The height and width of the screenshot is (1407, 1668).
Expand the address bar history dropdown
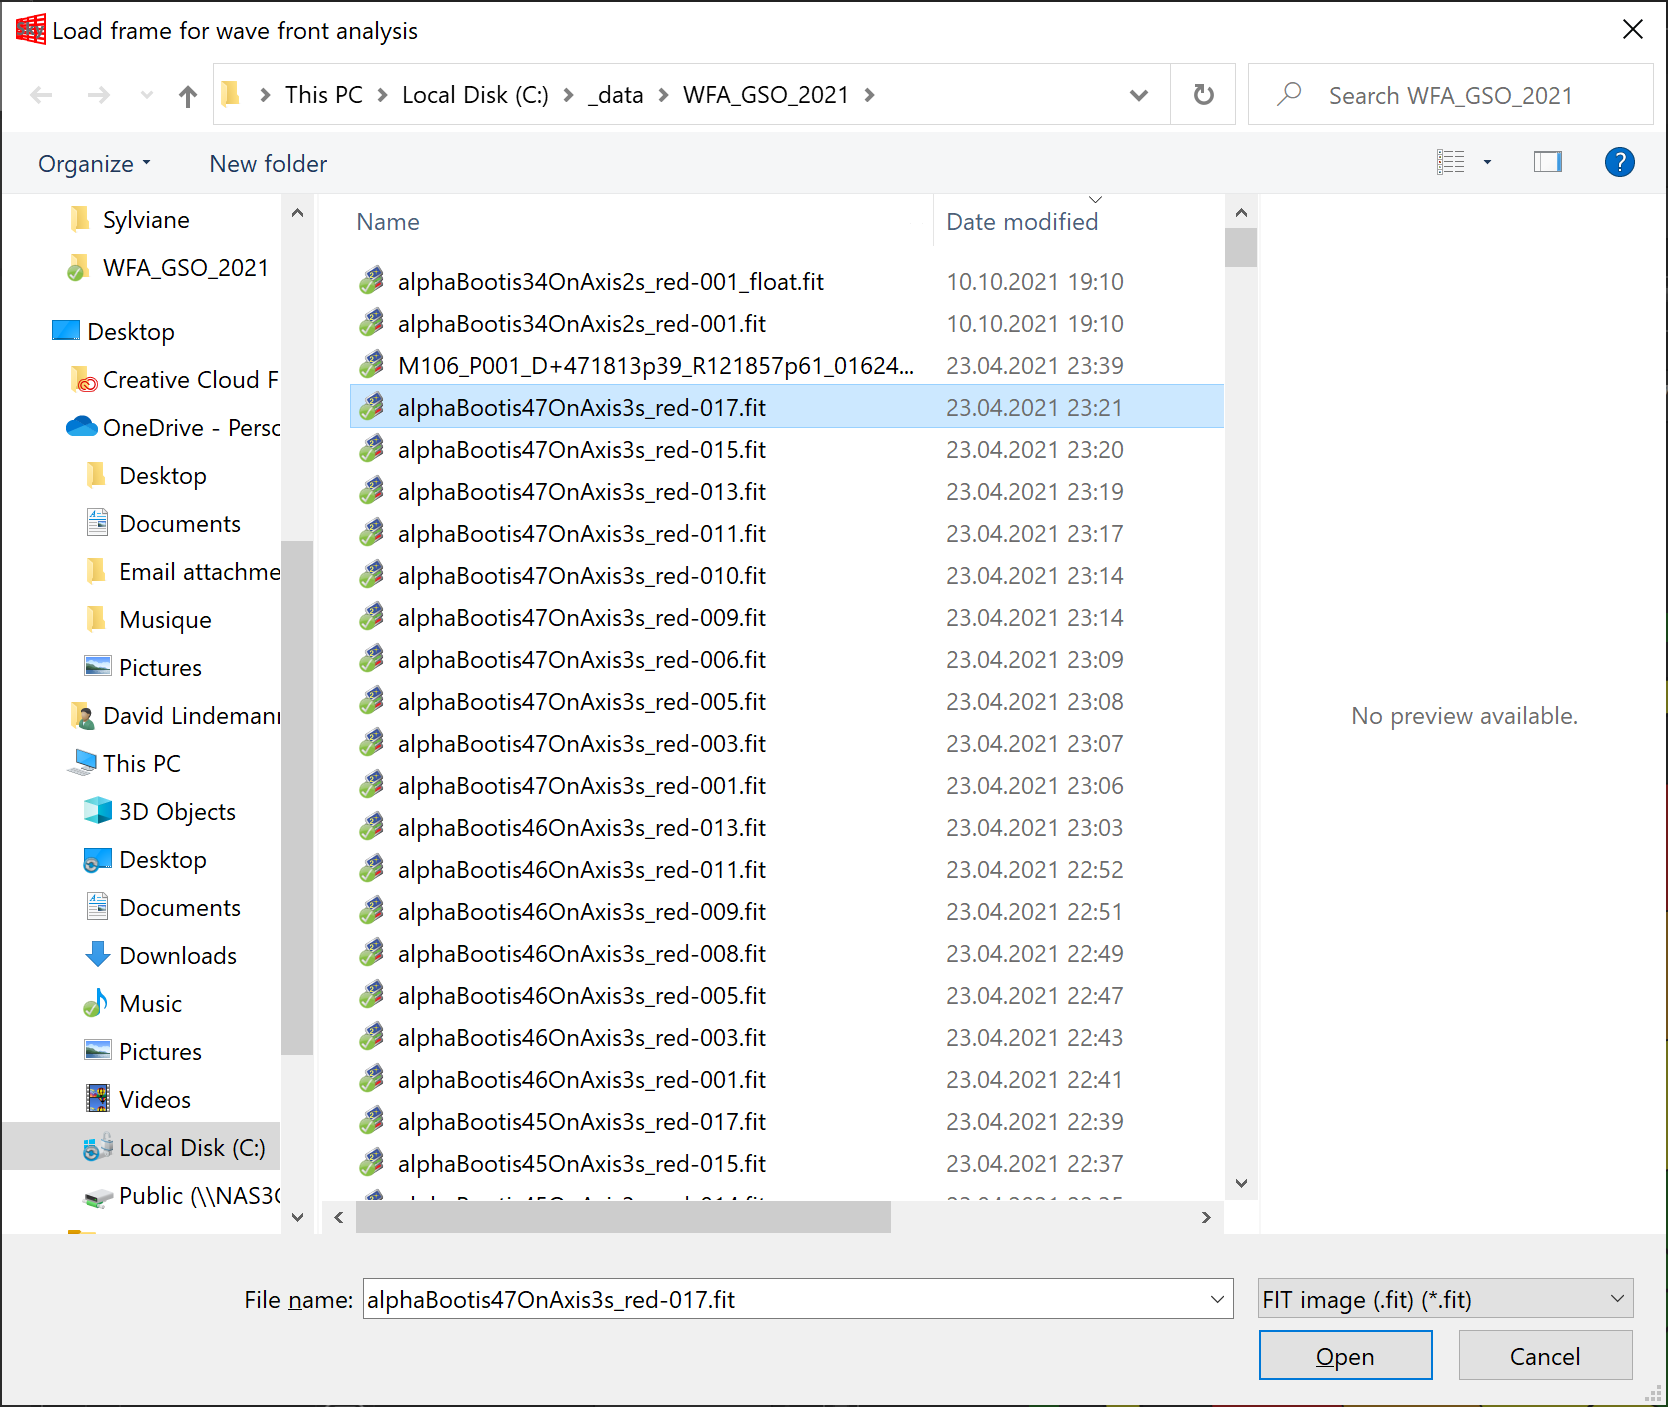pyautogui.click(x=1138, y=95)
